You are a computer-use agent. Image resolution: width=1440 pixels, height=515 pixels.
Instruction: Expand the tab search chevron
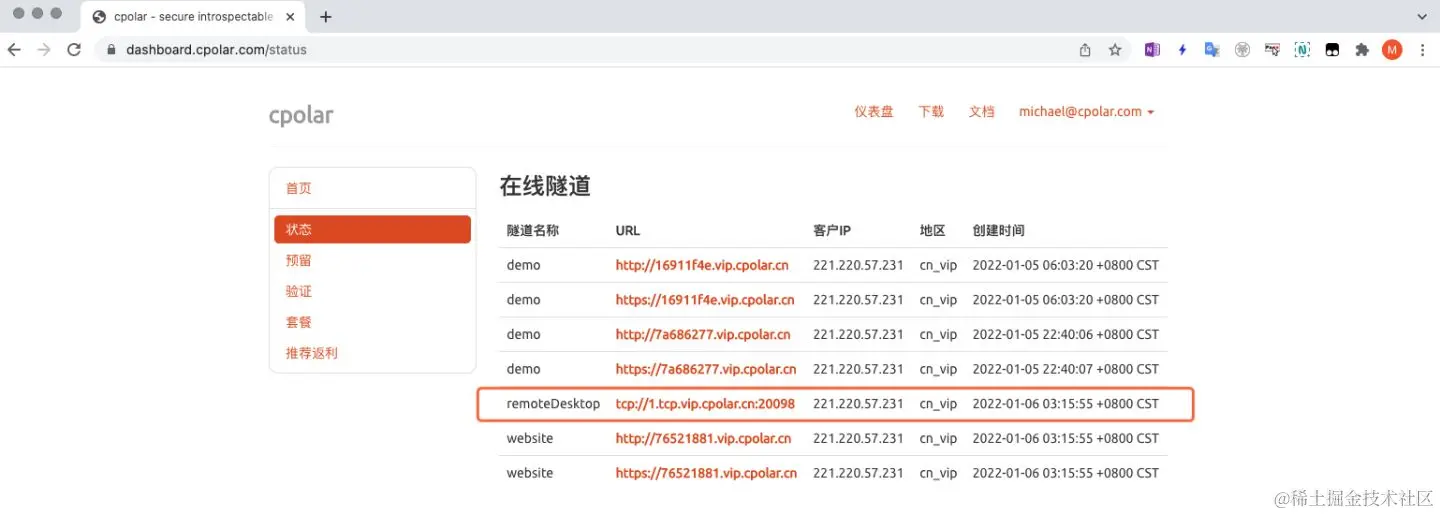point(1422,17)
